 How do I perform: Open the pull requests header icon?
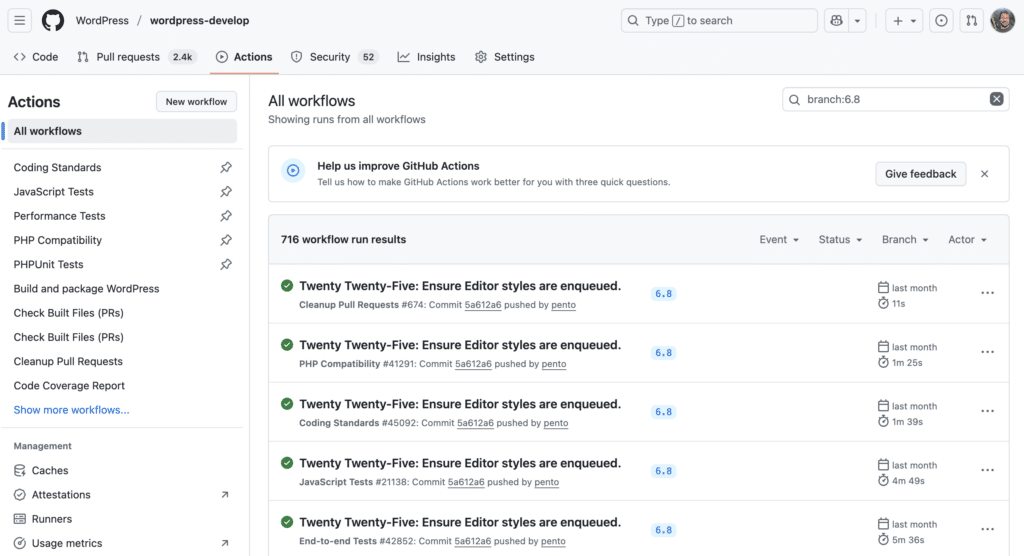pos(972,20)
